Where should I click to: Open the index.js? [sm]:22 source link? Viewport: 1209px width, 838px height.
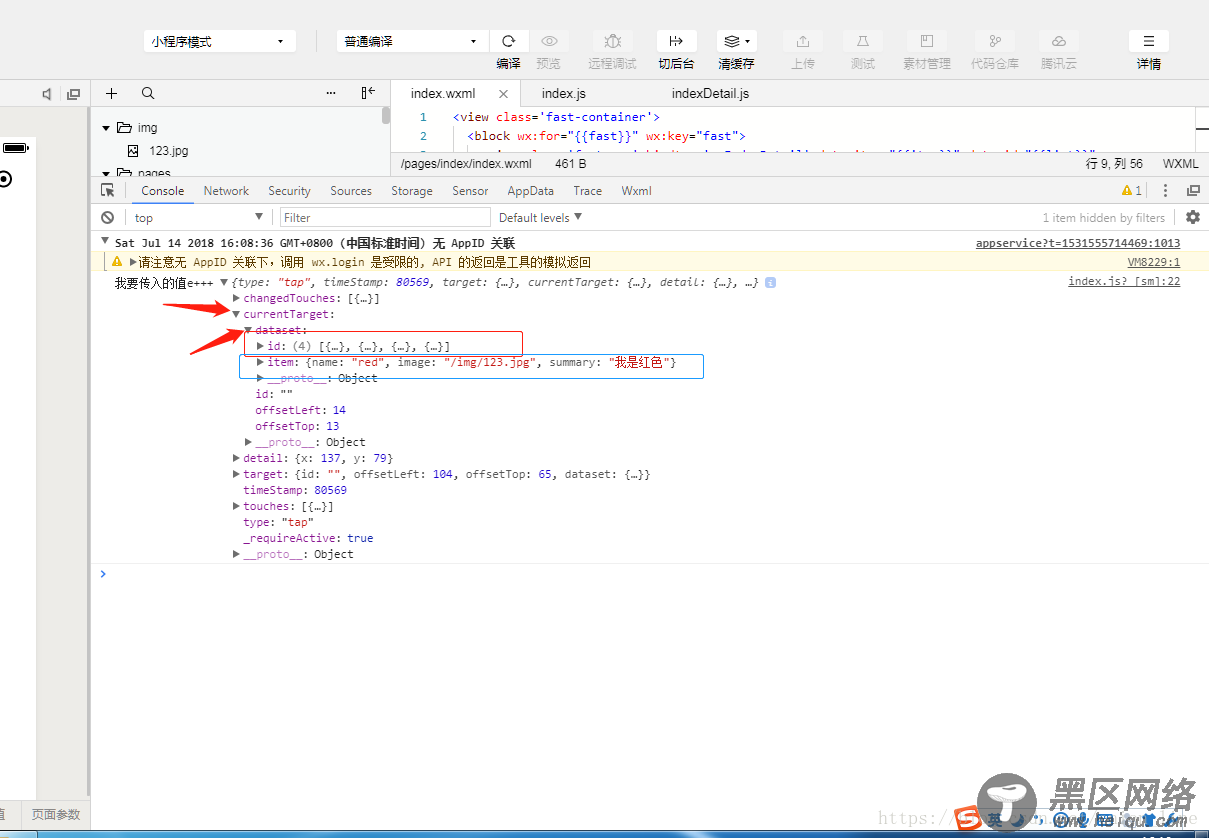click(x=1124, y=281)
